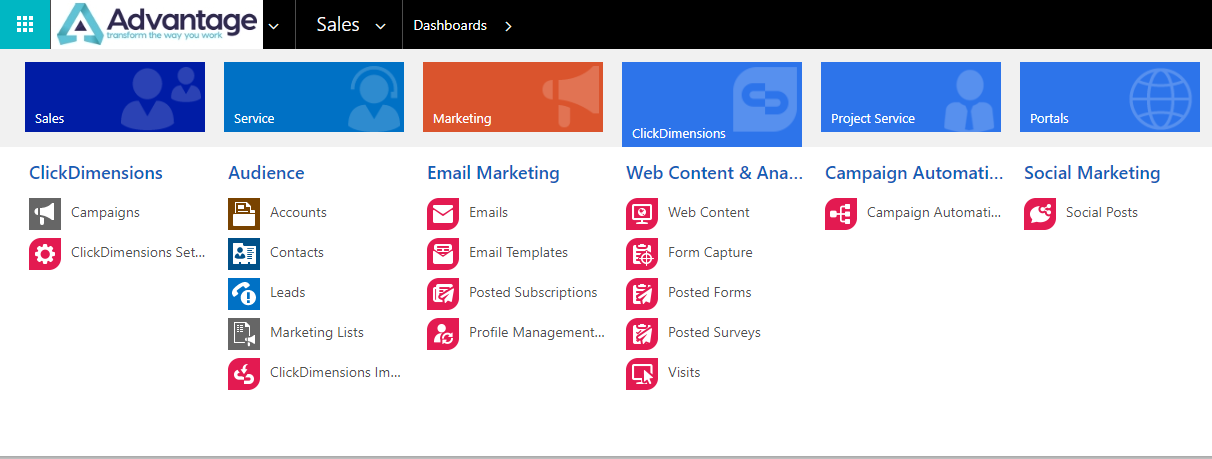The image size is (1212, 459).
Task: Click the Posted Surveys icon
Action: [x=642, y=334]
